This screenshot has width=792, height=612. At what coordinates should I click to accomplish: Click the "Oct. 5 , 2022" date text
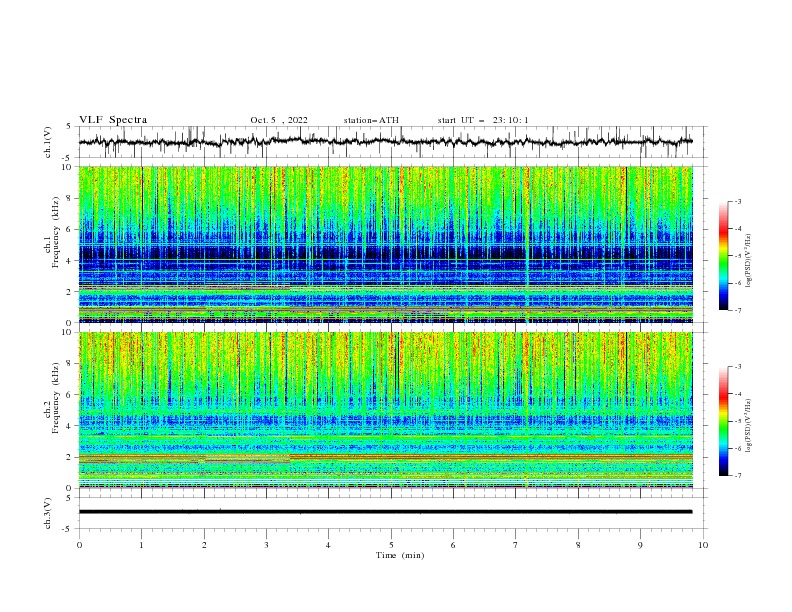tap(279, 120)
